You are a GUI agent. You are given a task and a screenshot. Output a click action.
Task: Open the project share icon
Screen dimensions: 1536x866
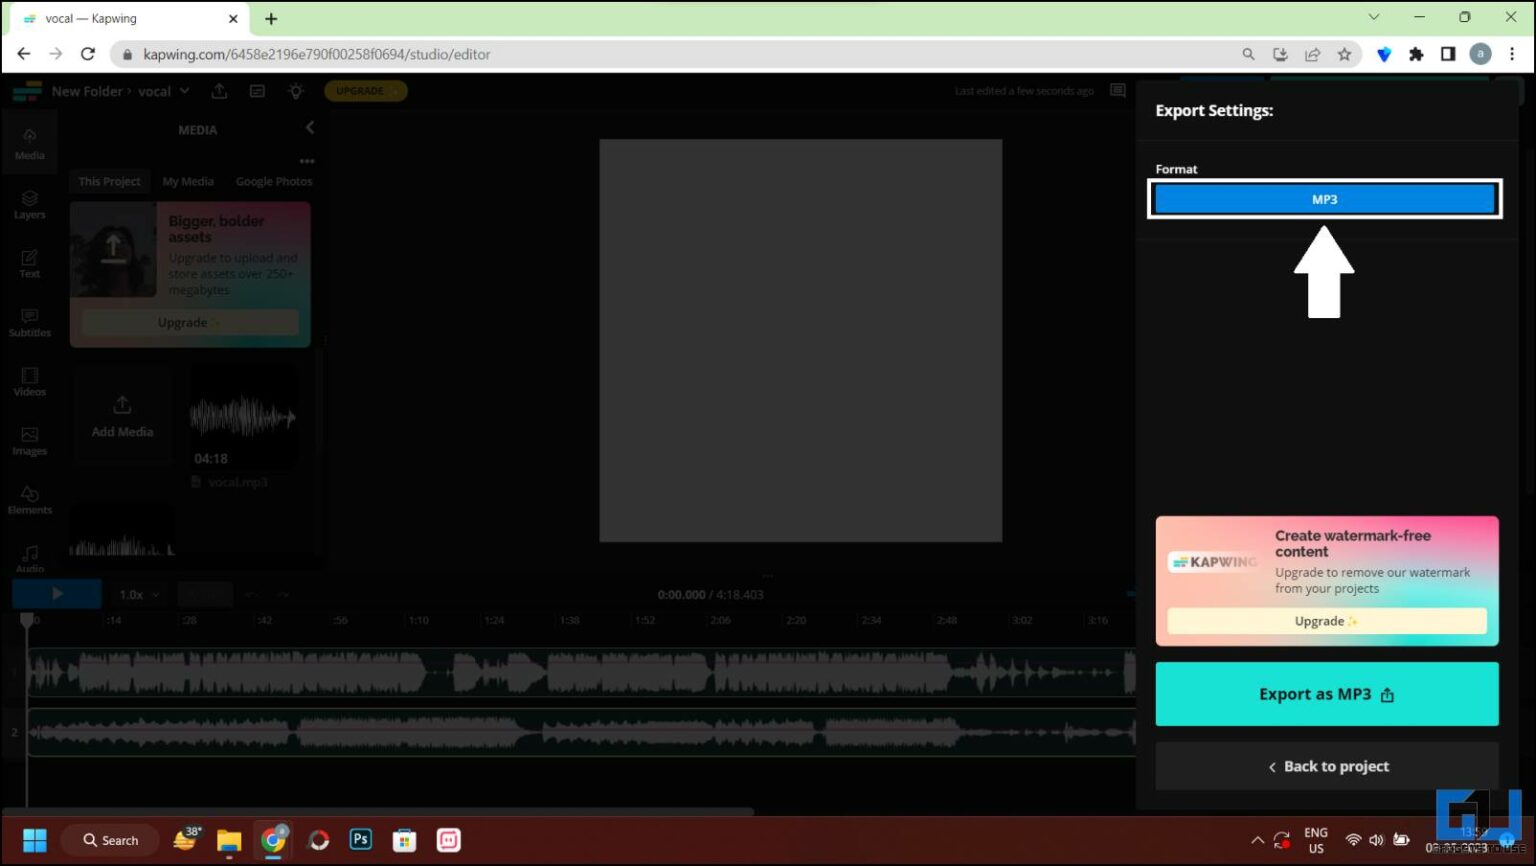[x=219, y=91]
